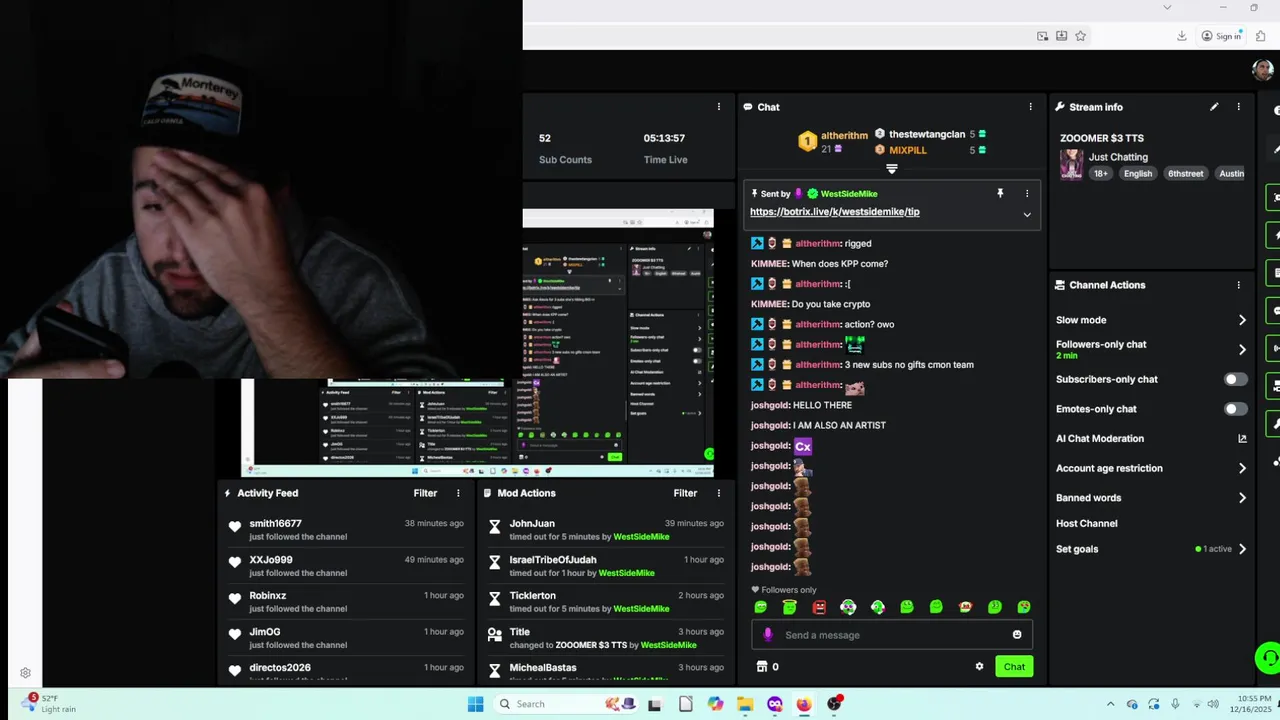Select the English stream tag
Image resolution: width=1280 pixels, height=720 pixels.
pos(1137,174)
